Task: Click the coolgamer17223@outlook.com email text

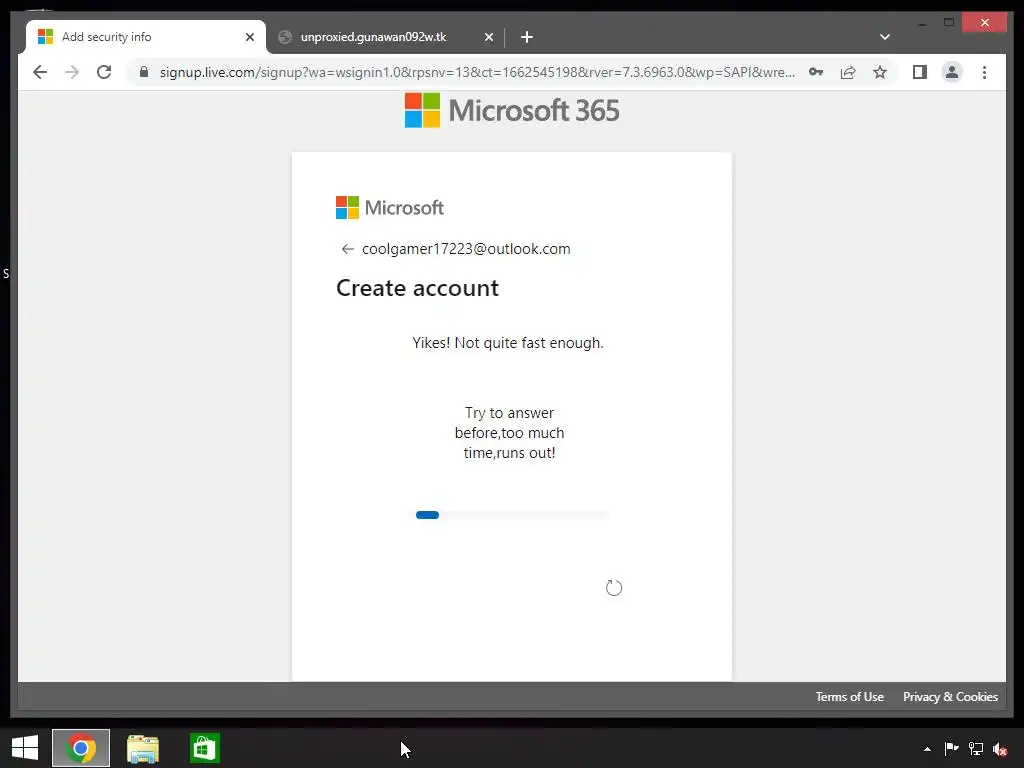Action: point(466,249)
